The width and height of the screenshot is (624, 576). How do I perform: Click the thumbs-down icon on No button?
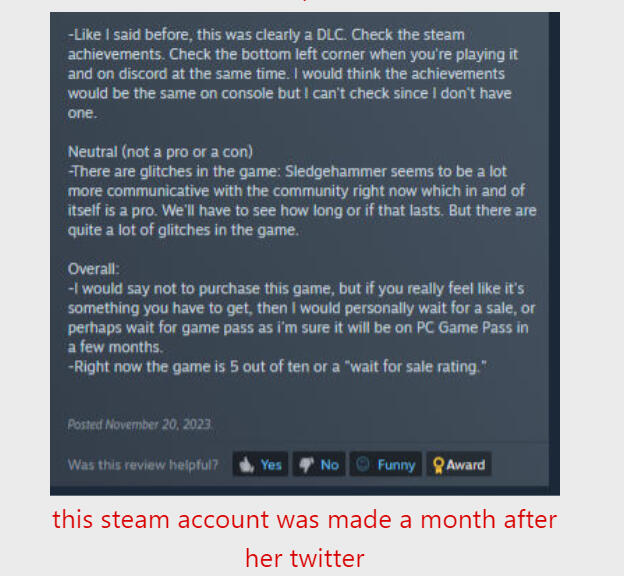click(306, 465)
